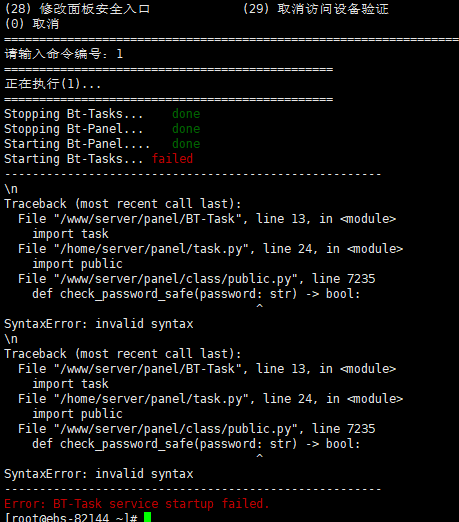
Task: Click the second 'SyntaxError: invalid syntax' message
Action: pos(99,474)
